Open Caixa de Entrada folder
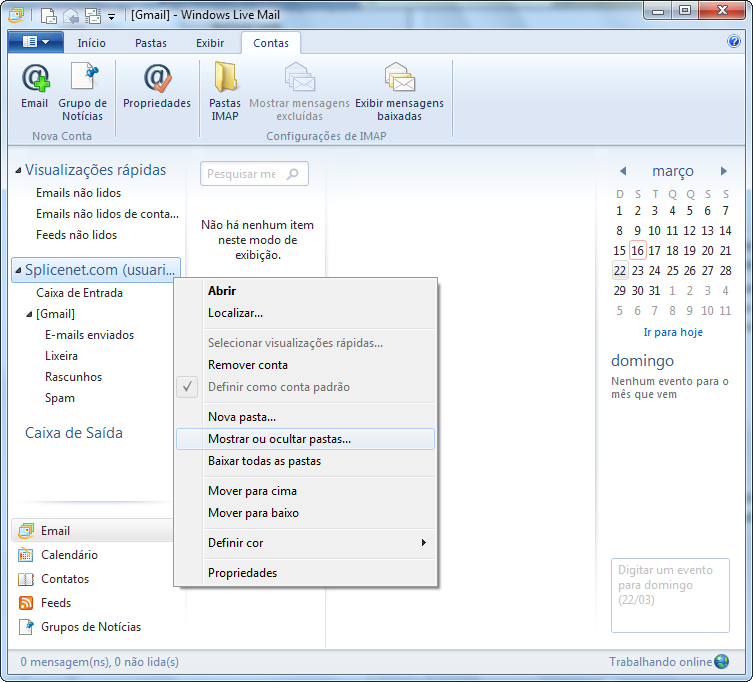This screenshot has height=682, width=753. 79,293
